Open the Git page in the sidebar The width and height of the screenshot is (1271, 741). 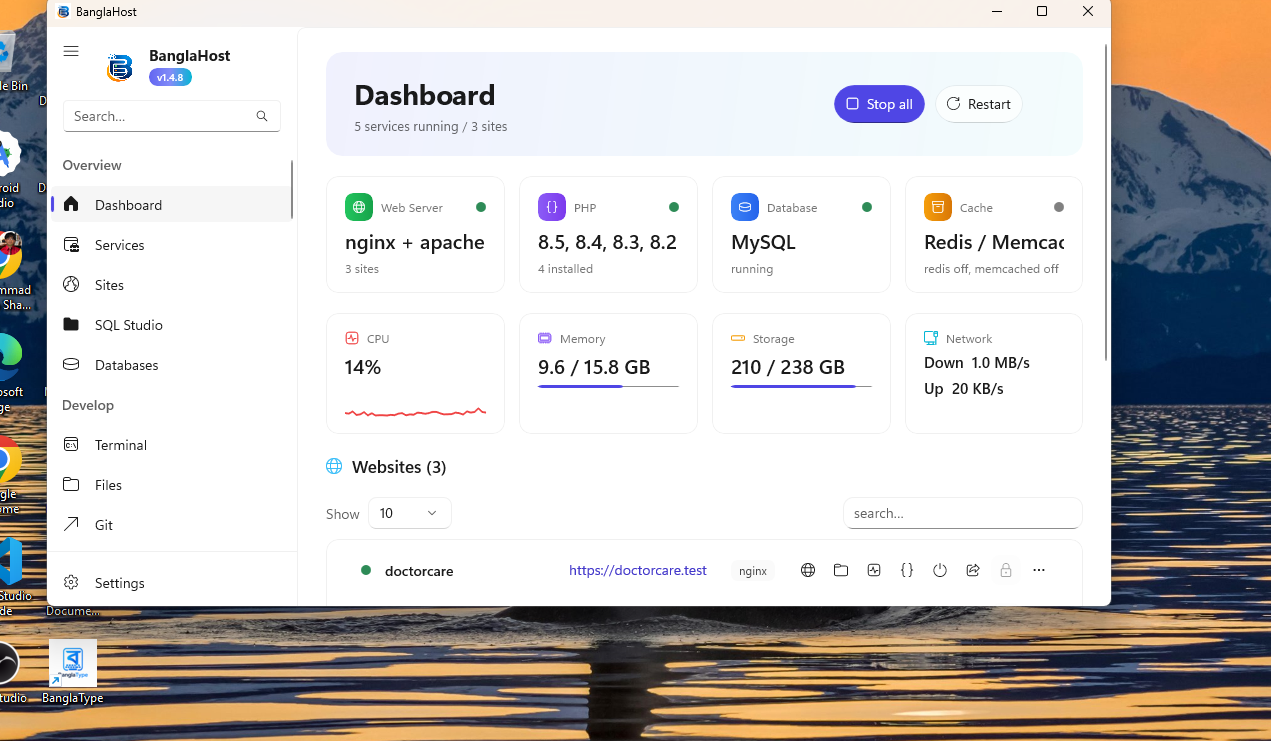click(x=171, y=525)
